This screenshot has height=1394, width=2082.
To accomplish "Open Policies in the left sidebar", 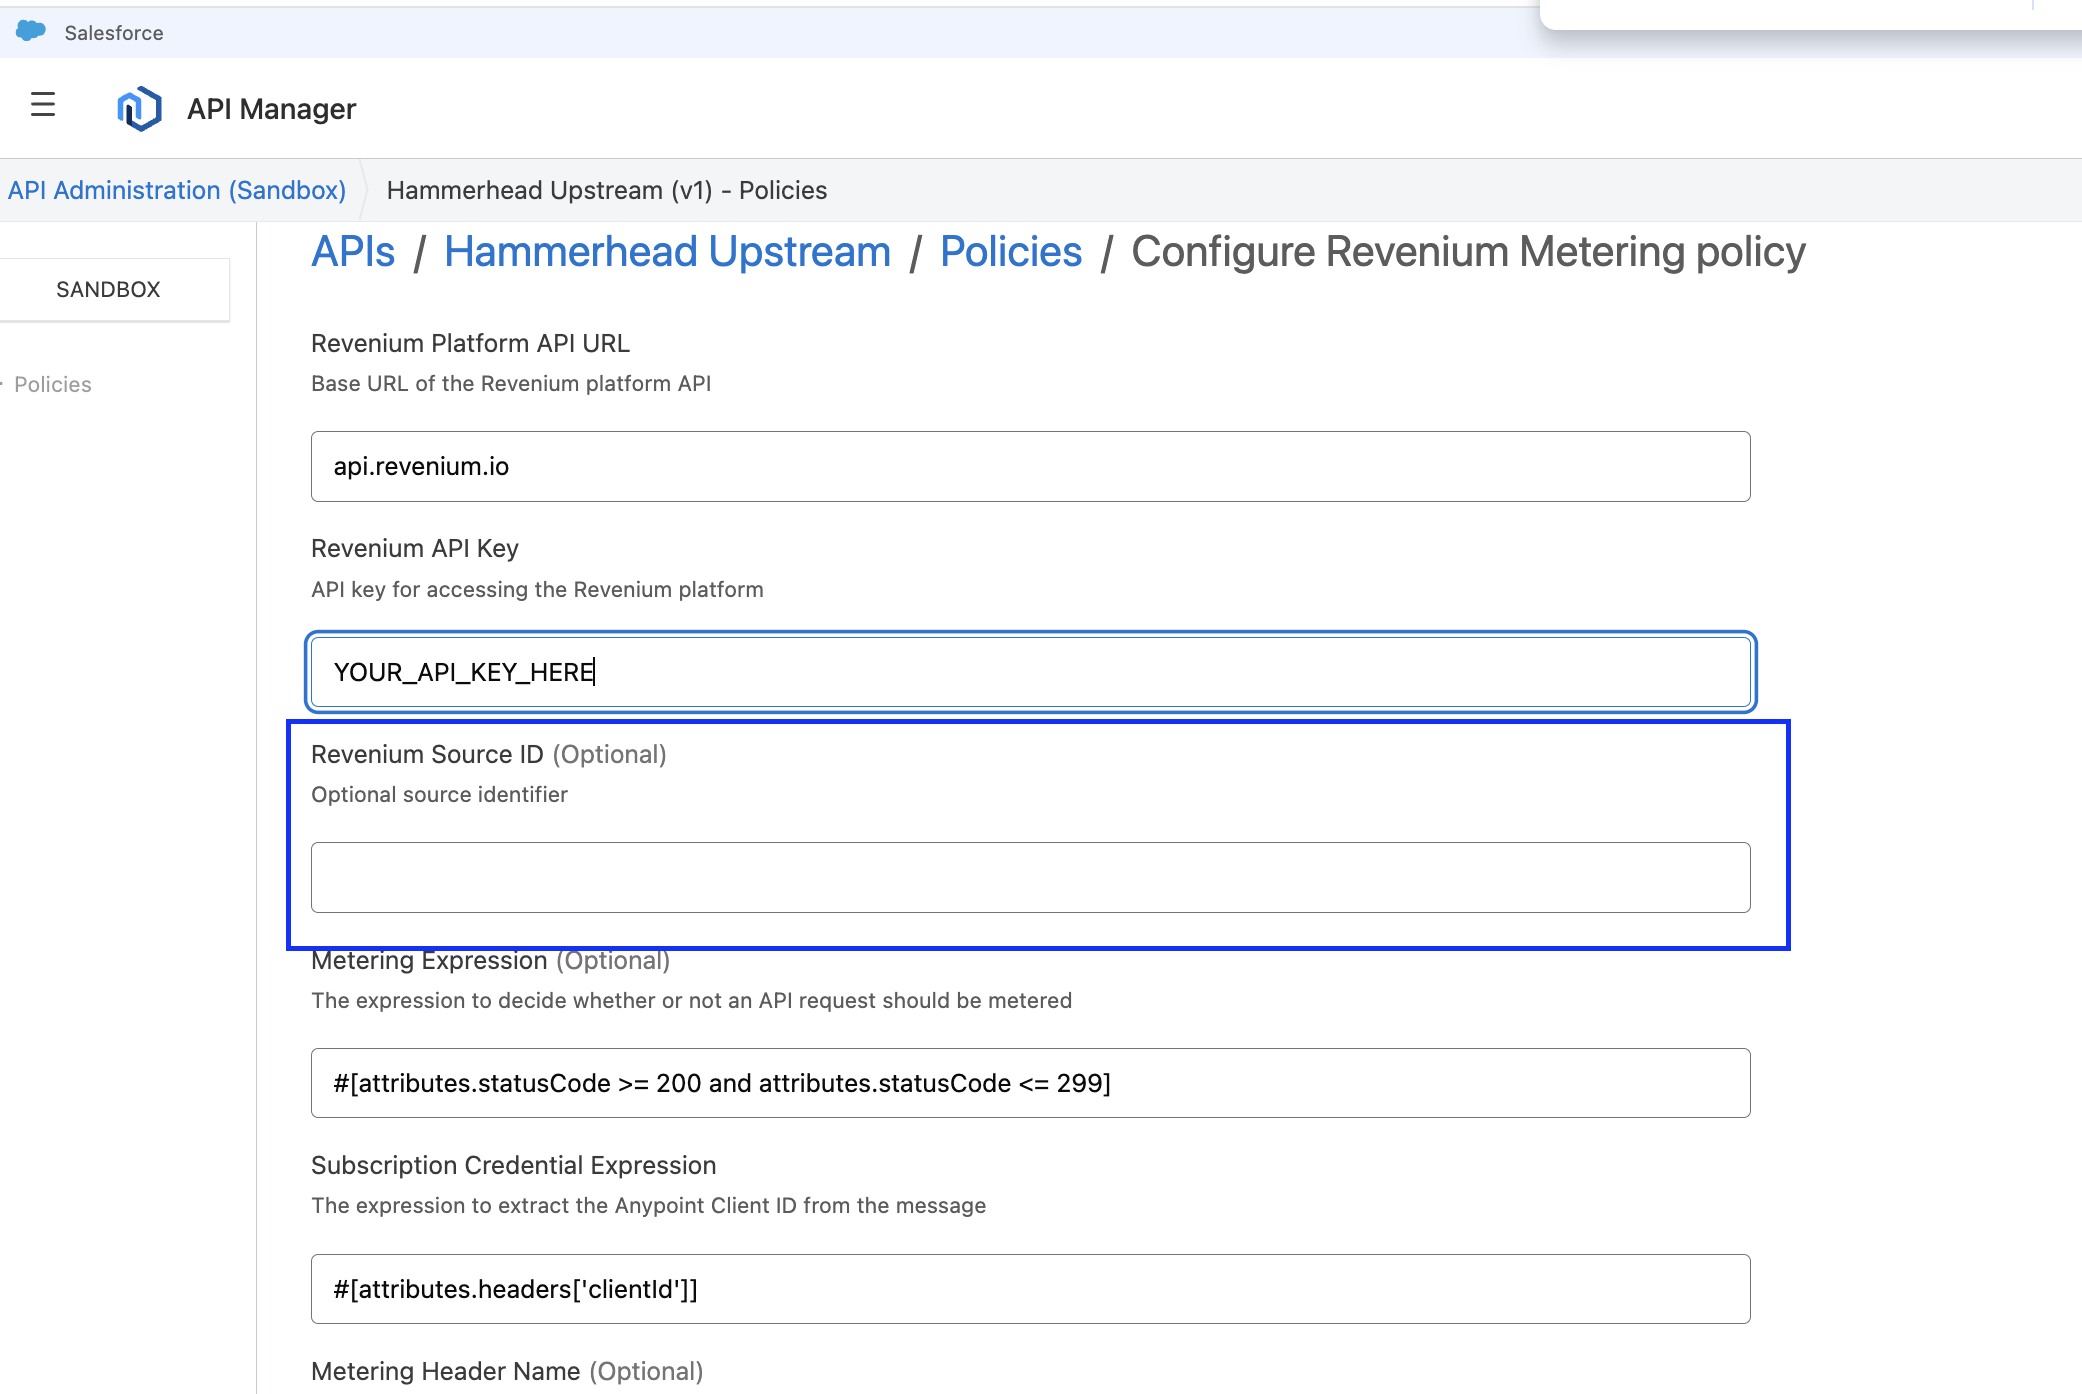I will coord(53,384).
